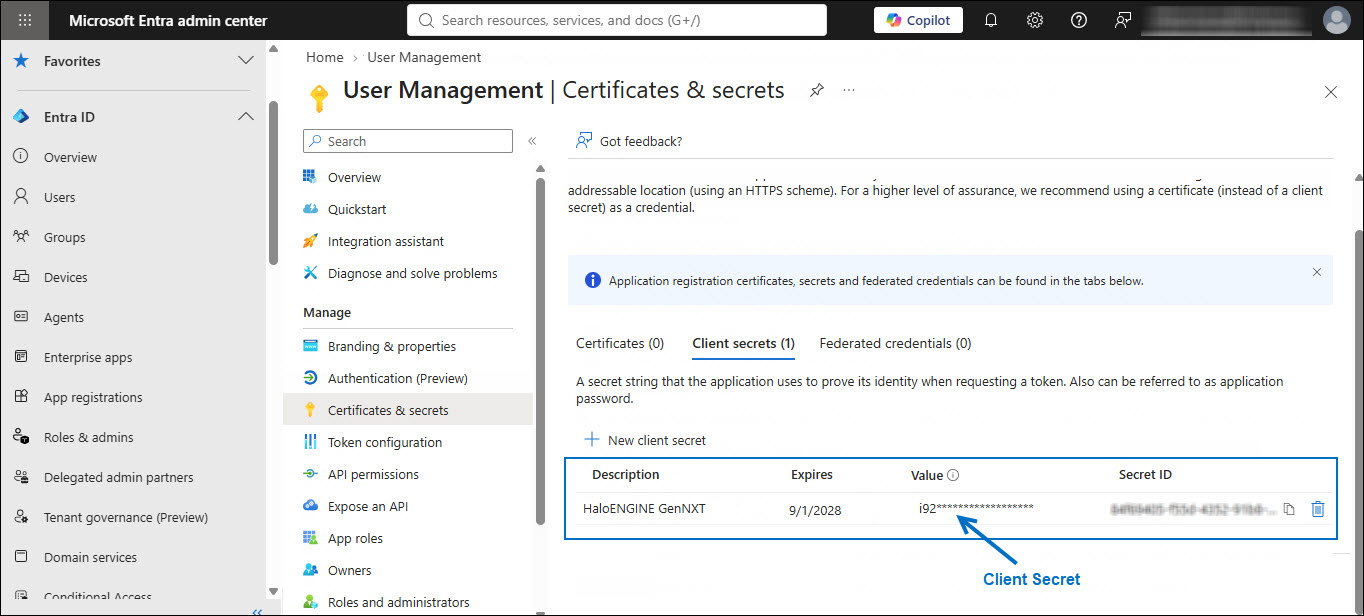Copy the Secret ID to clipboard
Screen dimensions: 1364x616
(1289, 509)
